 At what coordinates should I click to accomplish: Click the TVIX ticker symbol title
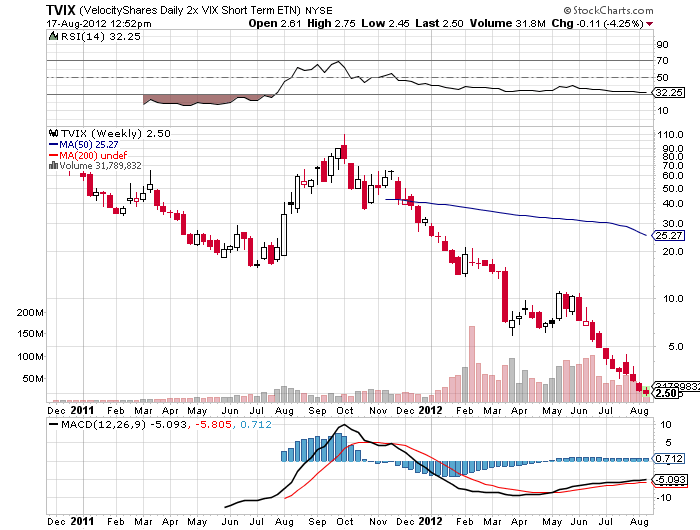(61, 10)
